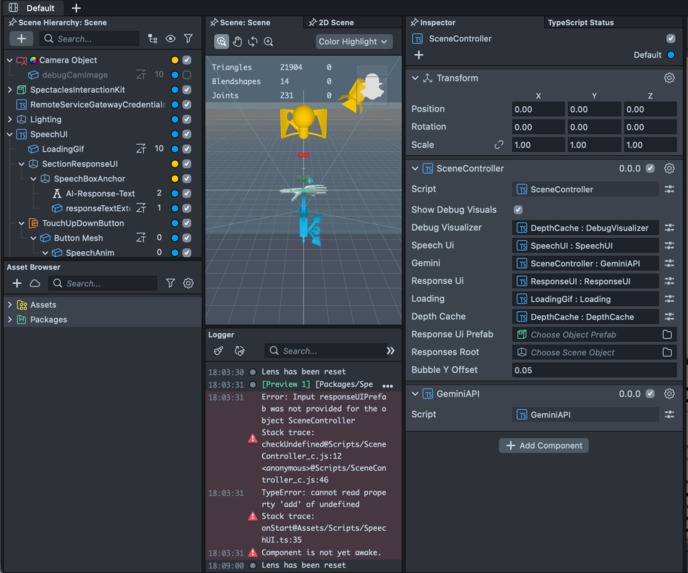This screenshot has width=688, height=573.
Task: Open the cloud asset library icon
Action: click(x=35, y=283)
